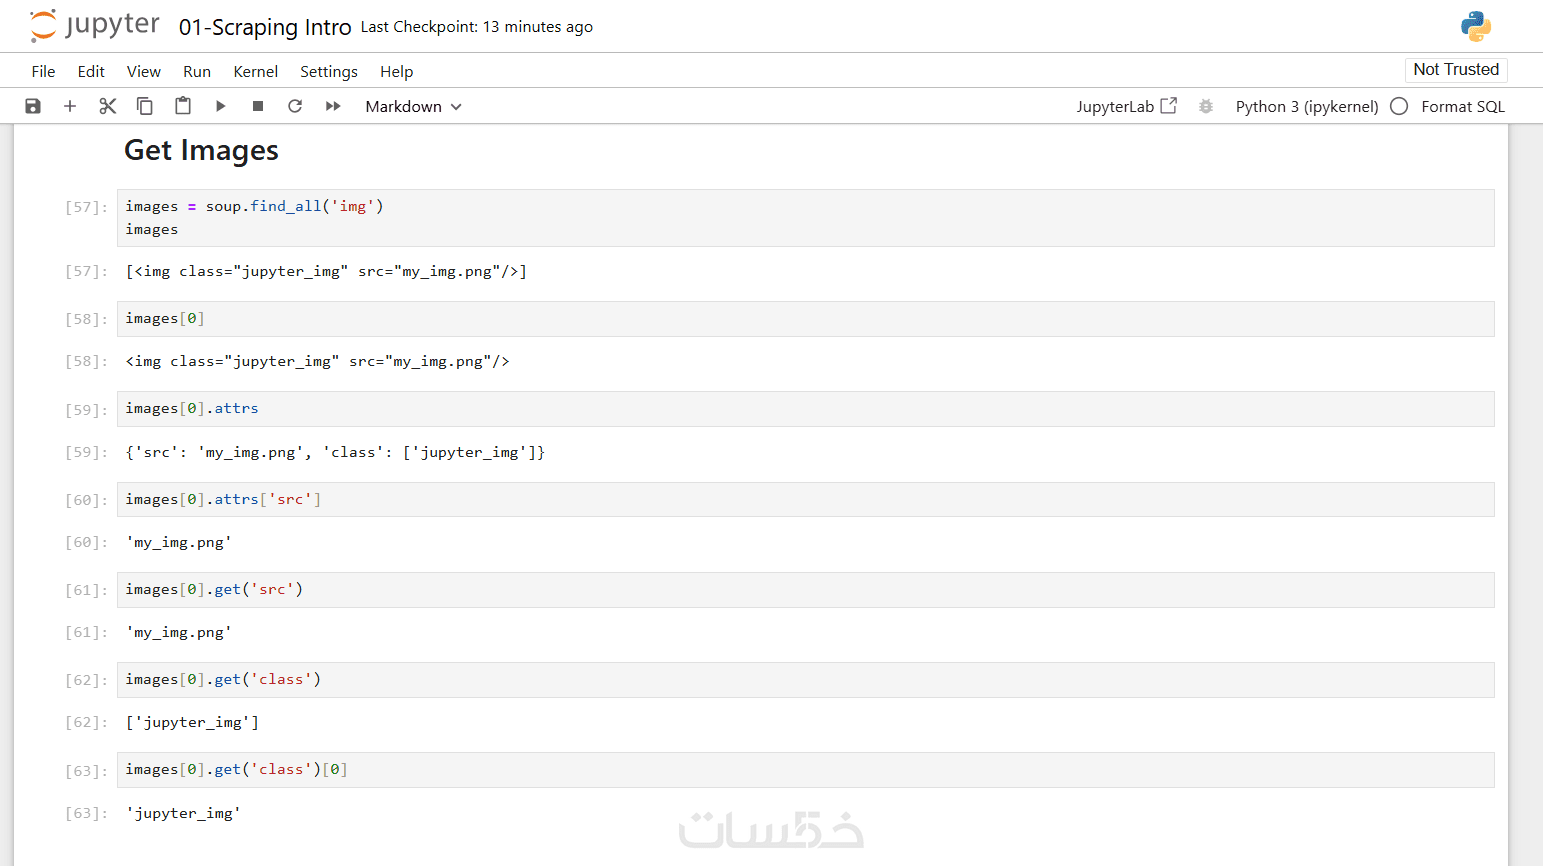Save the notebook with the disk icon
The width and height of the screenshot is (1543, 866).
click(x=33, y=106)
